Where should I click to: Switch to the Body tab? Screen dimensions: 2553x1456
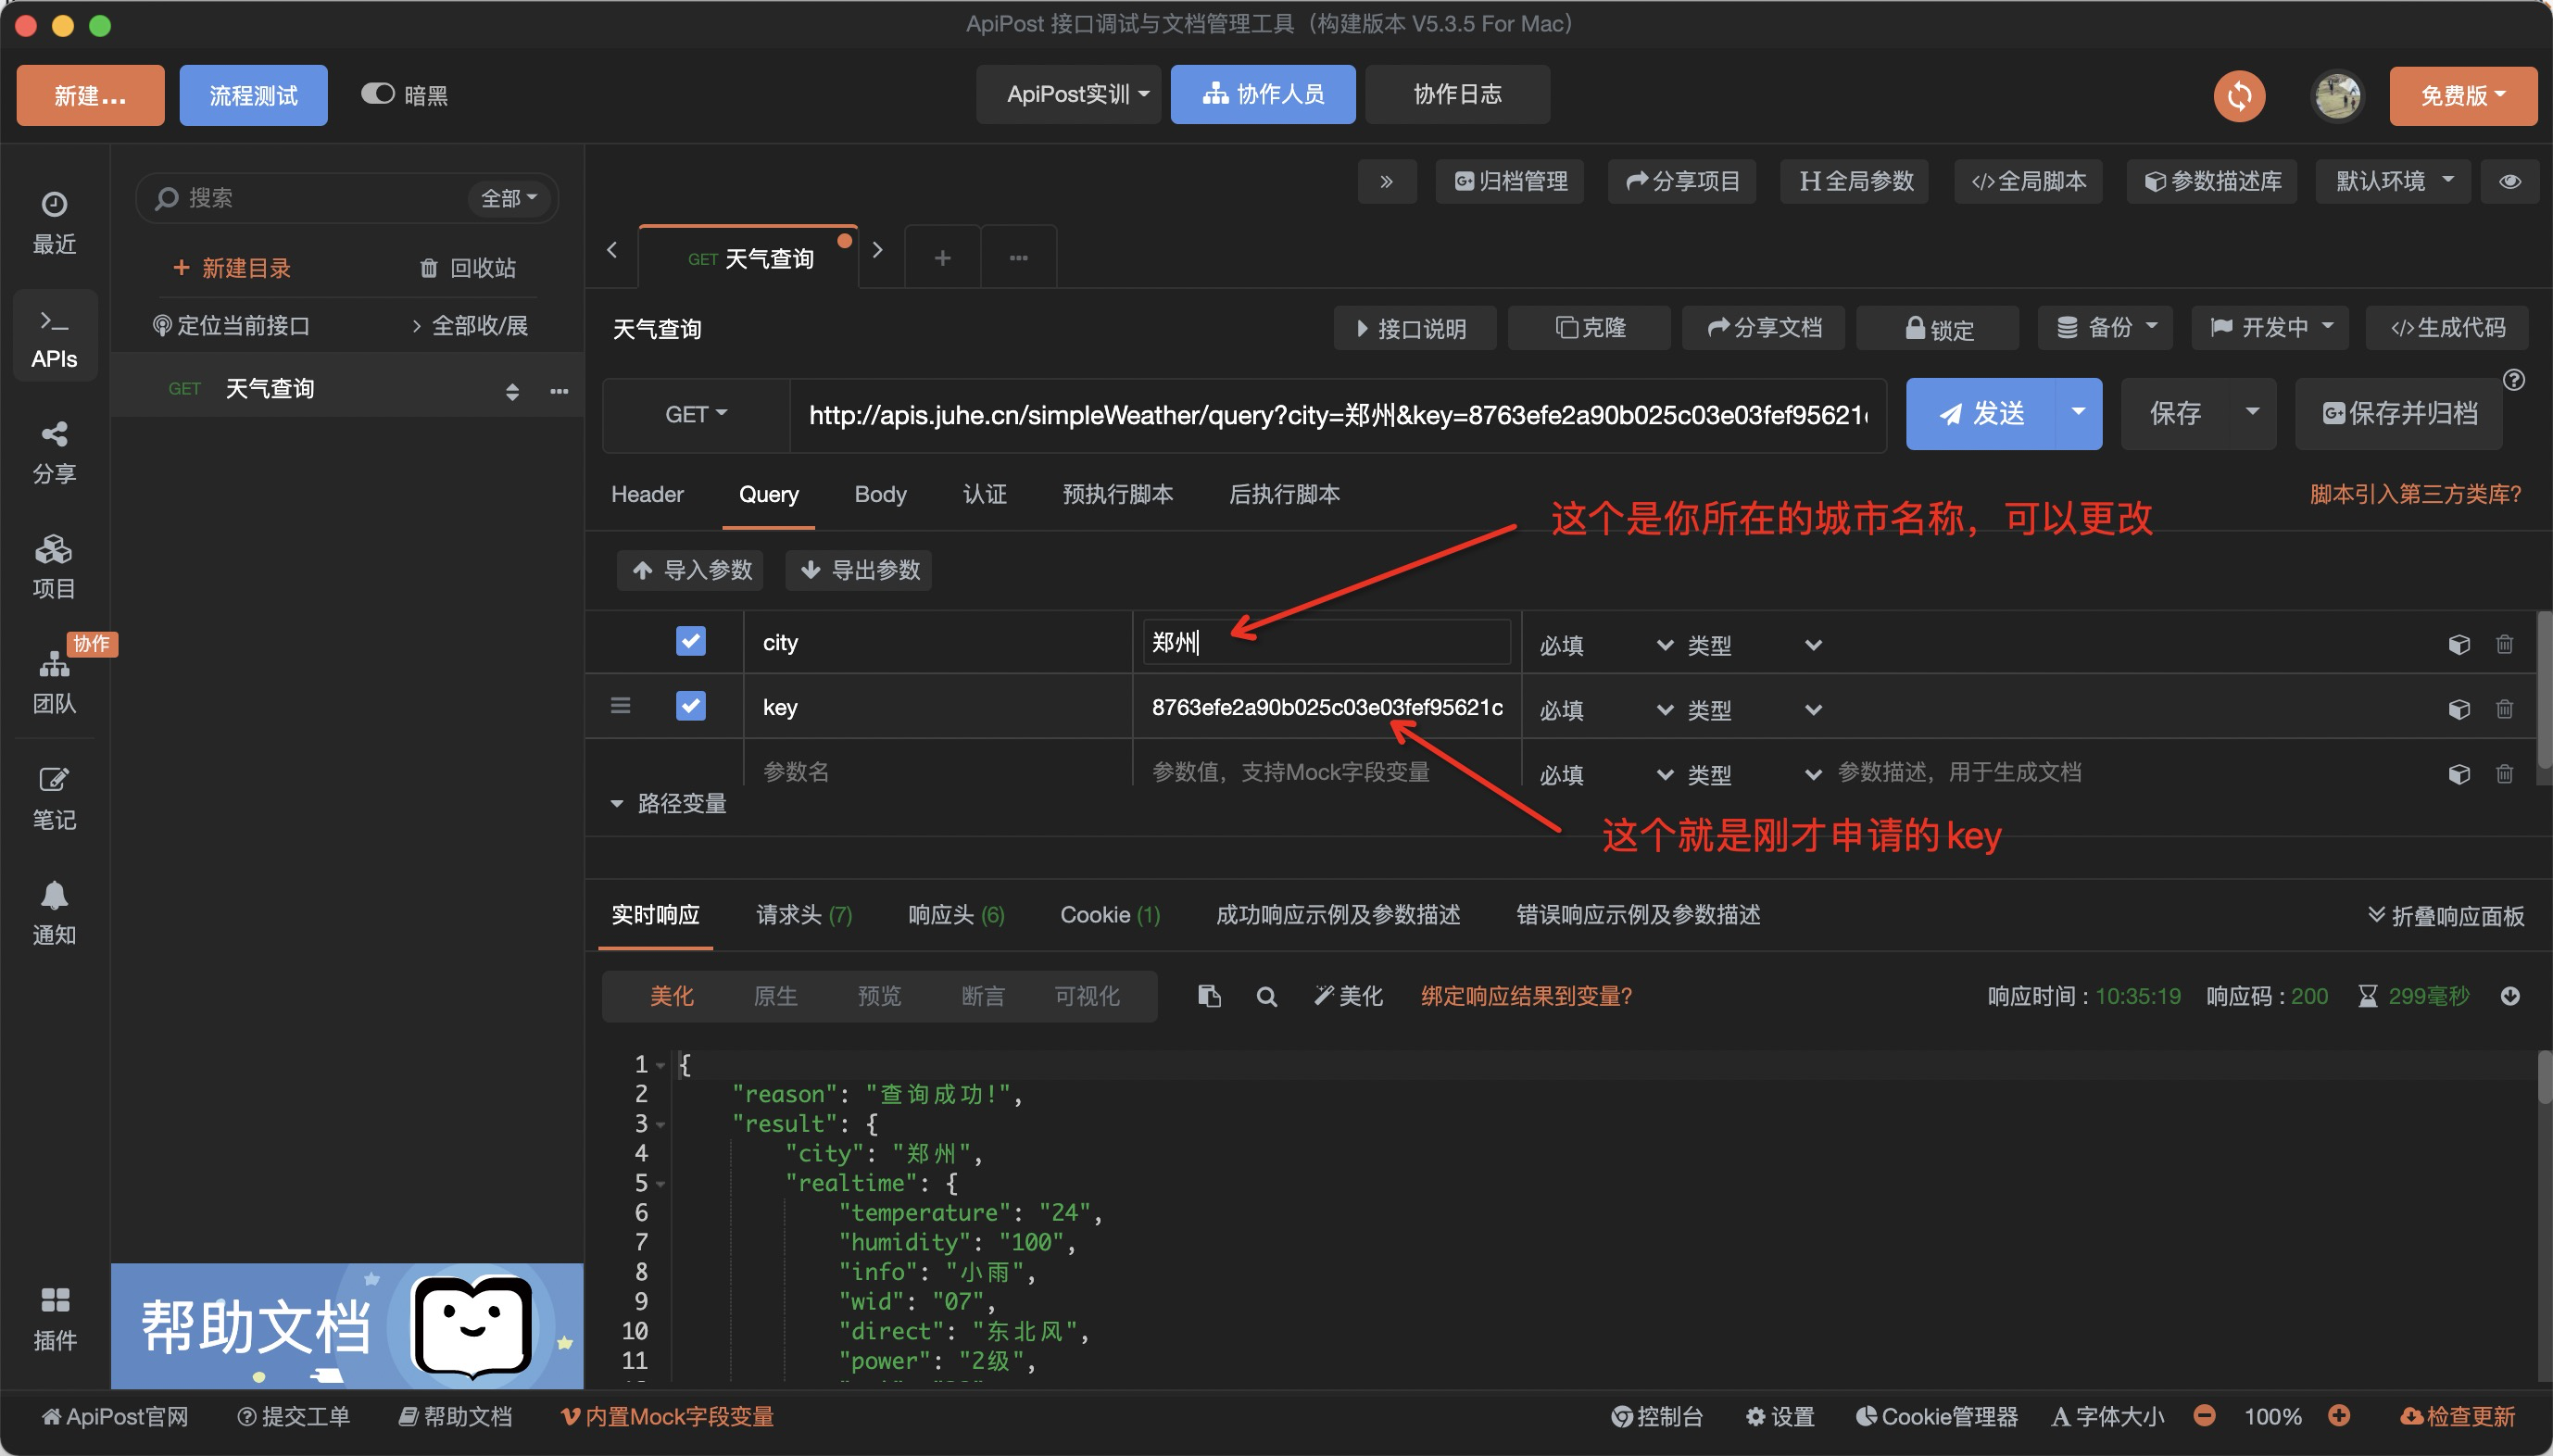[x=880, y=494]
